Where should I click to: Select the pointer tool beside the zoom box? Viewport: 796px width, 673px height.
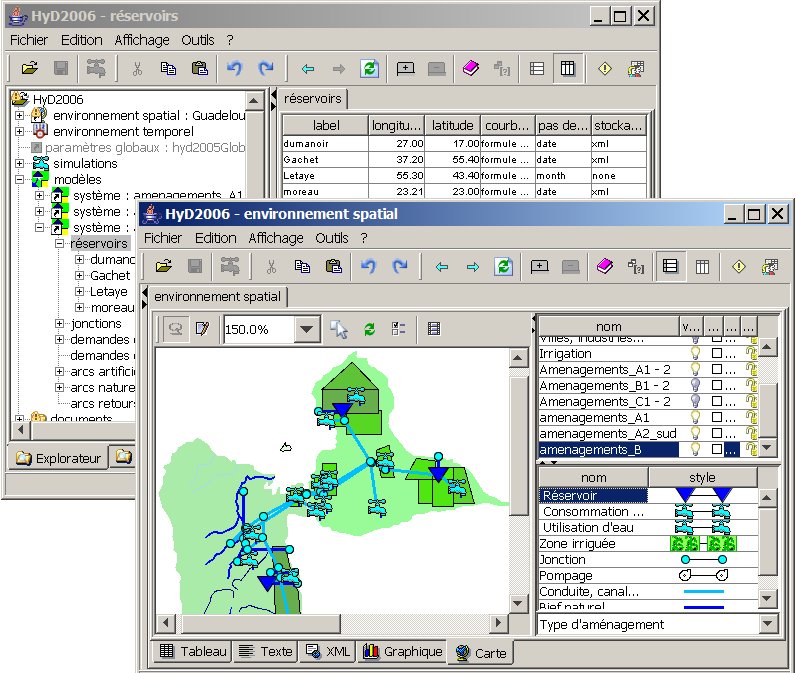pyautogui.click(x=339, y=329)
